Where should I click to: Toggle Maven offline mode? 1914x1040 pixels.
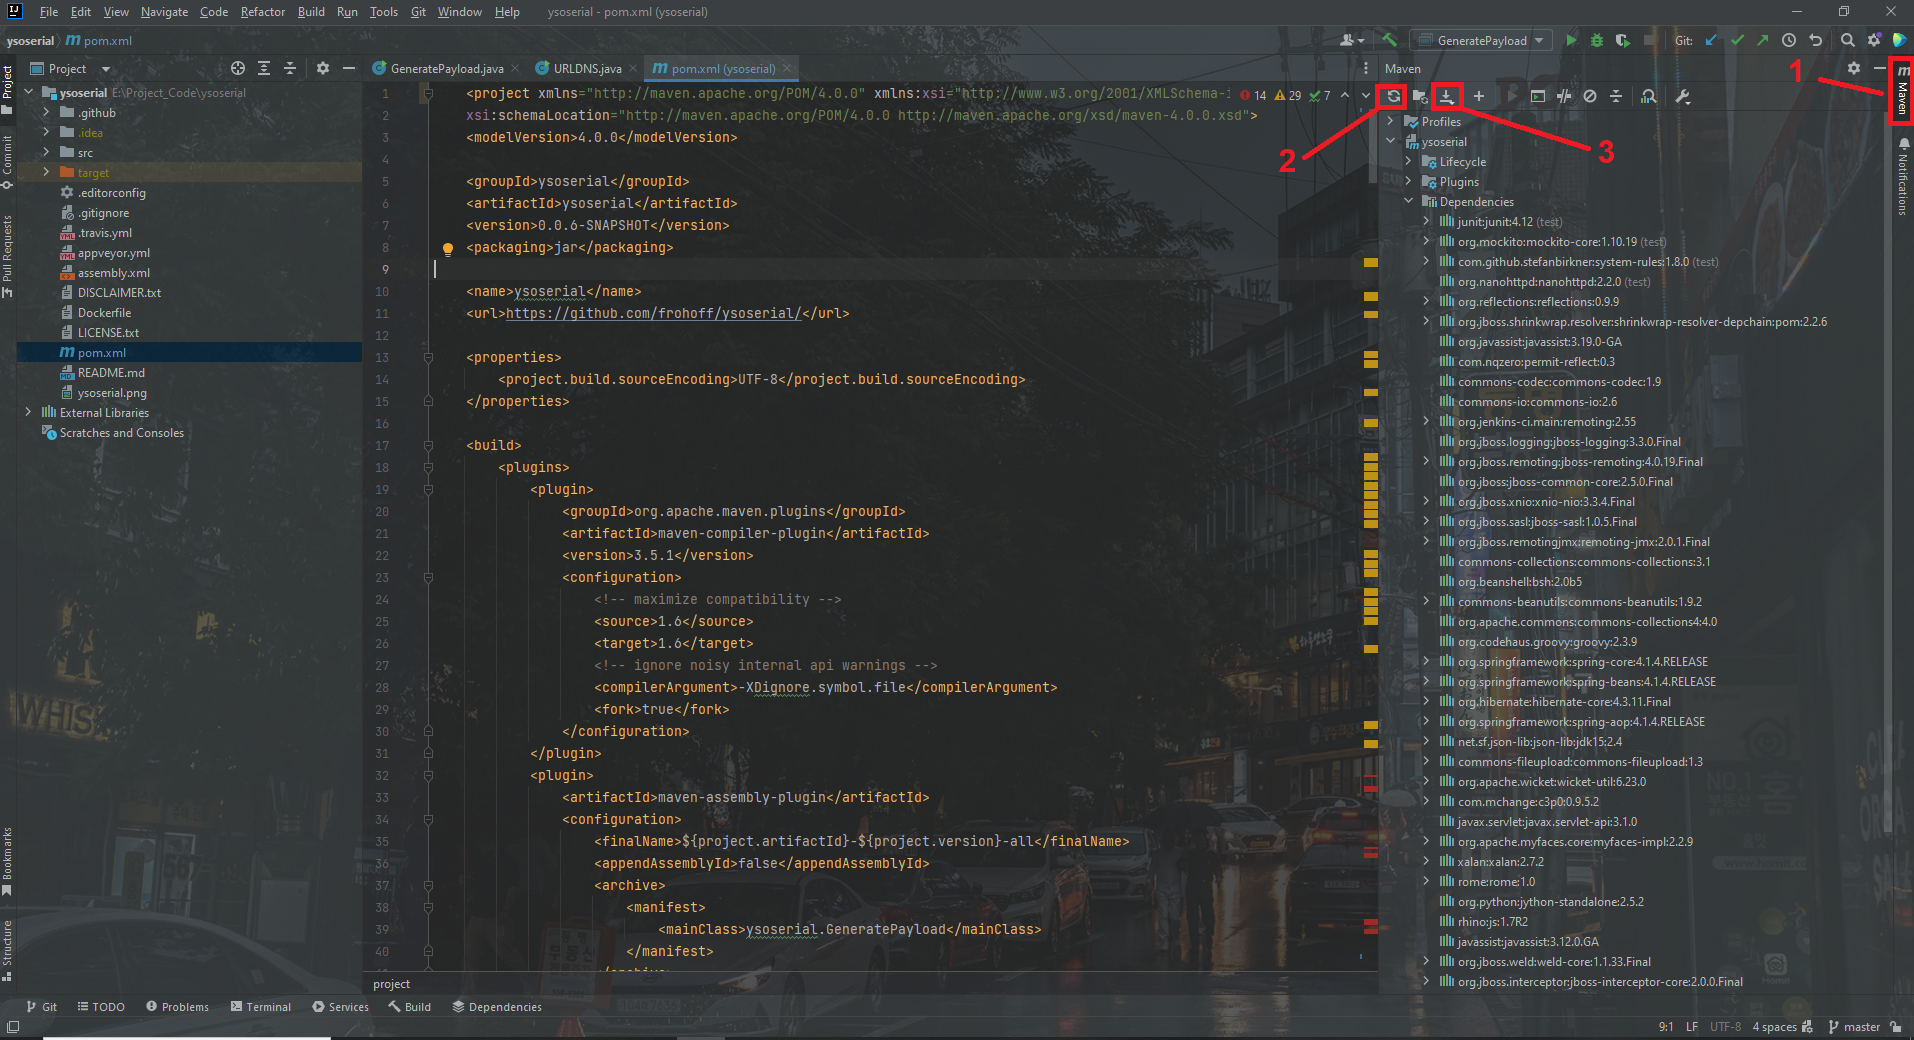pos(1564,96)
